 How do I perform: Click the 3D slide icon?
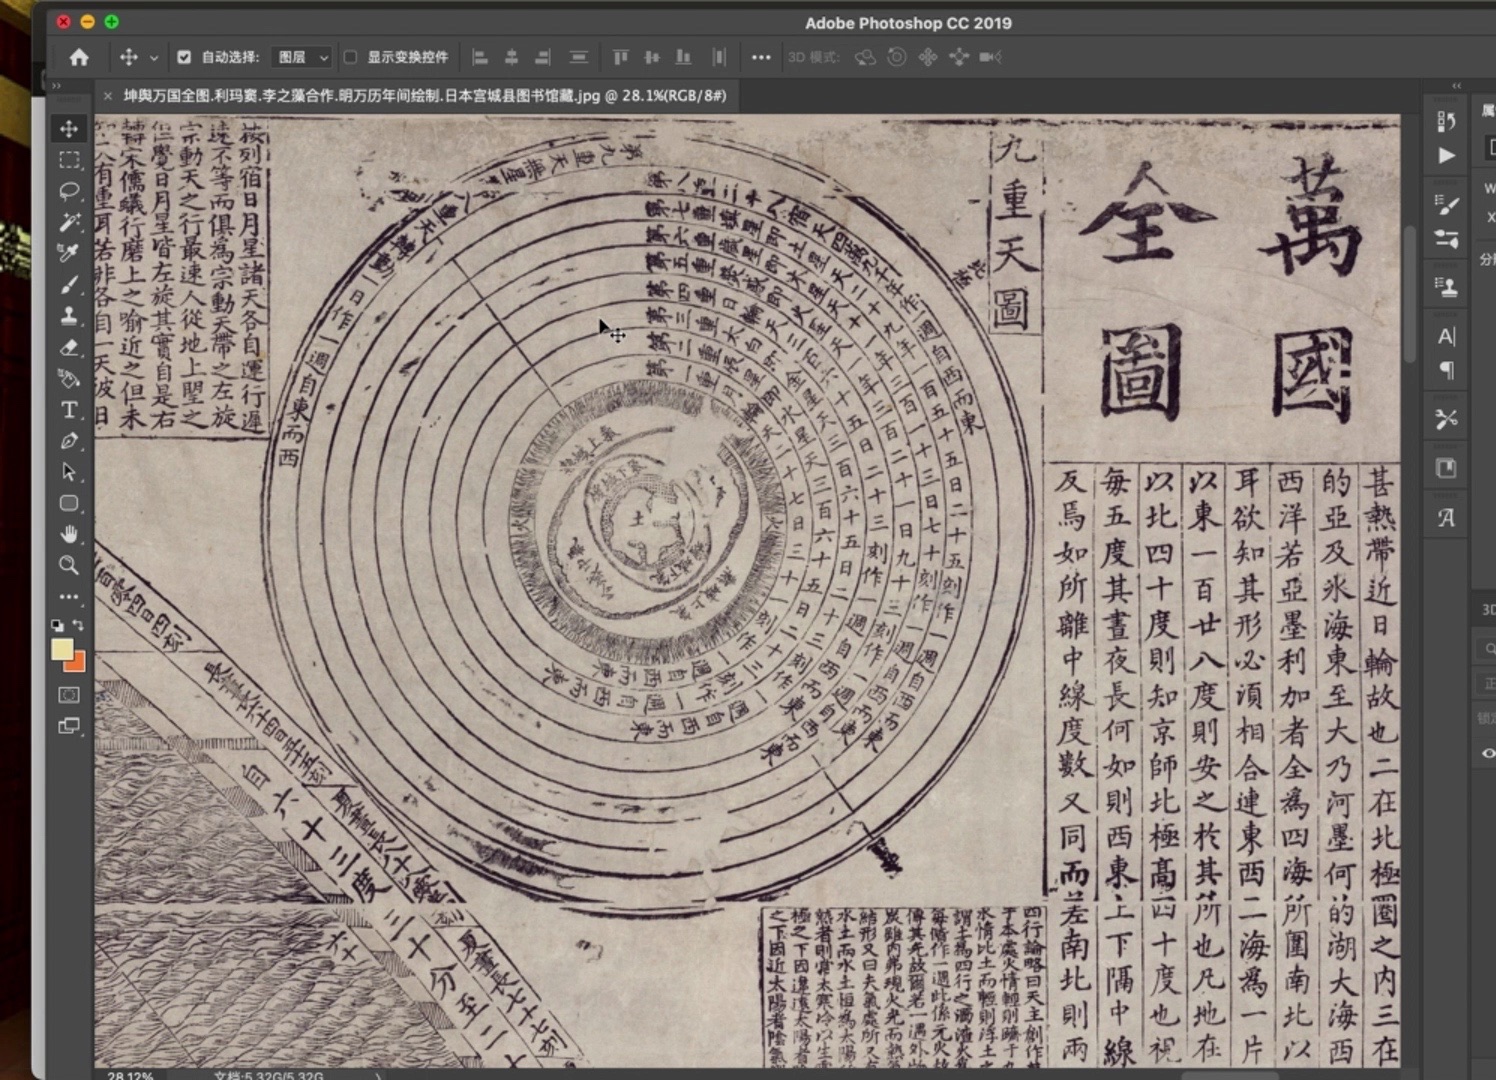click(959, 57)
